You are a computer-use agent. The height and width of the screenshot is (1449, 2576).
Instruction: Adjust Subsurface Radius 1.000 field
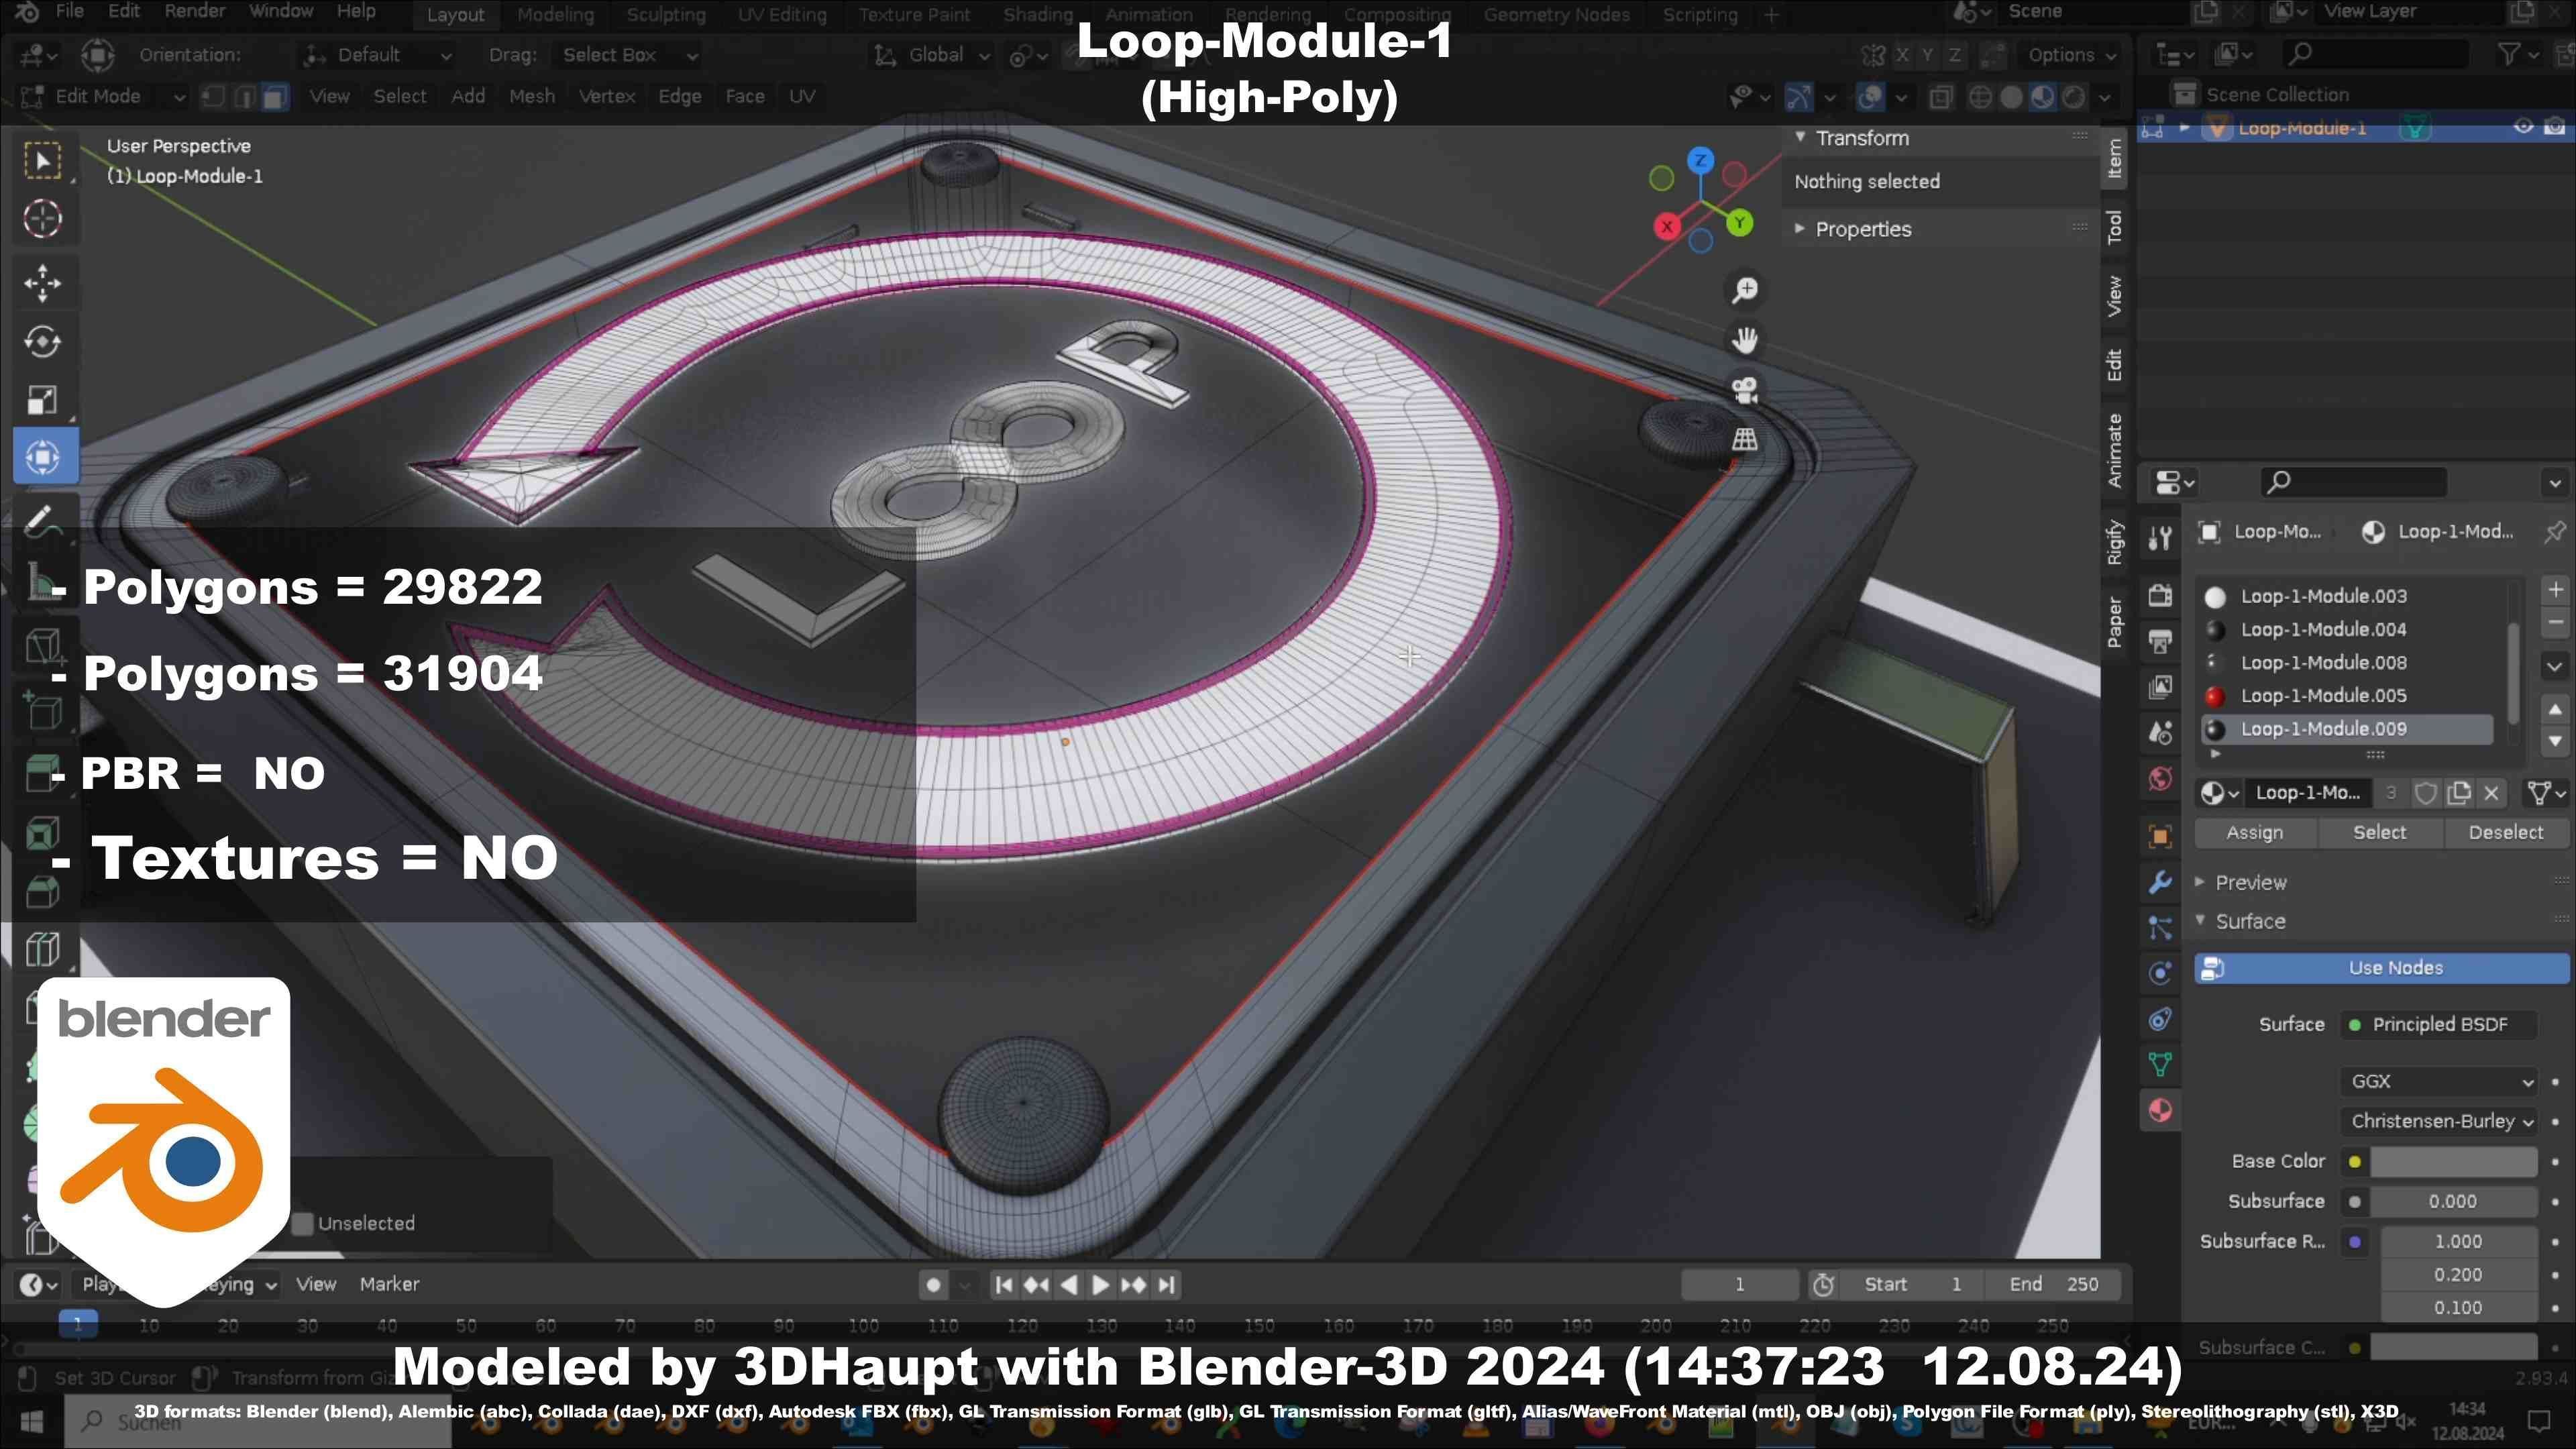click(x=2458, y=1241)
